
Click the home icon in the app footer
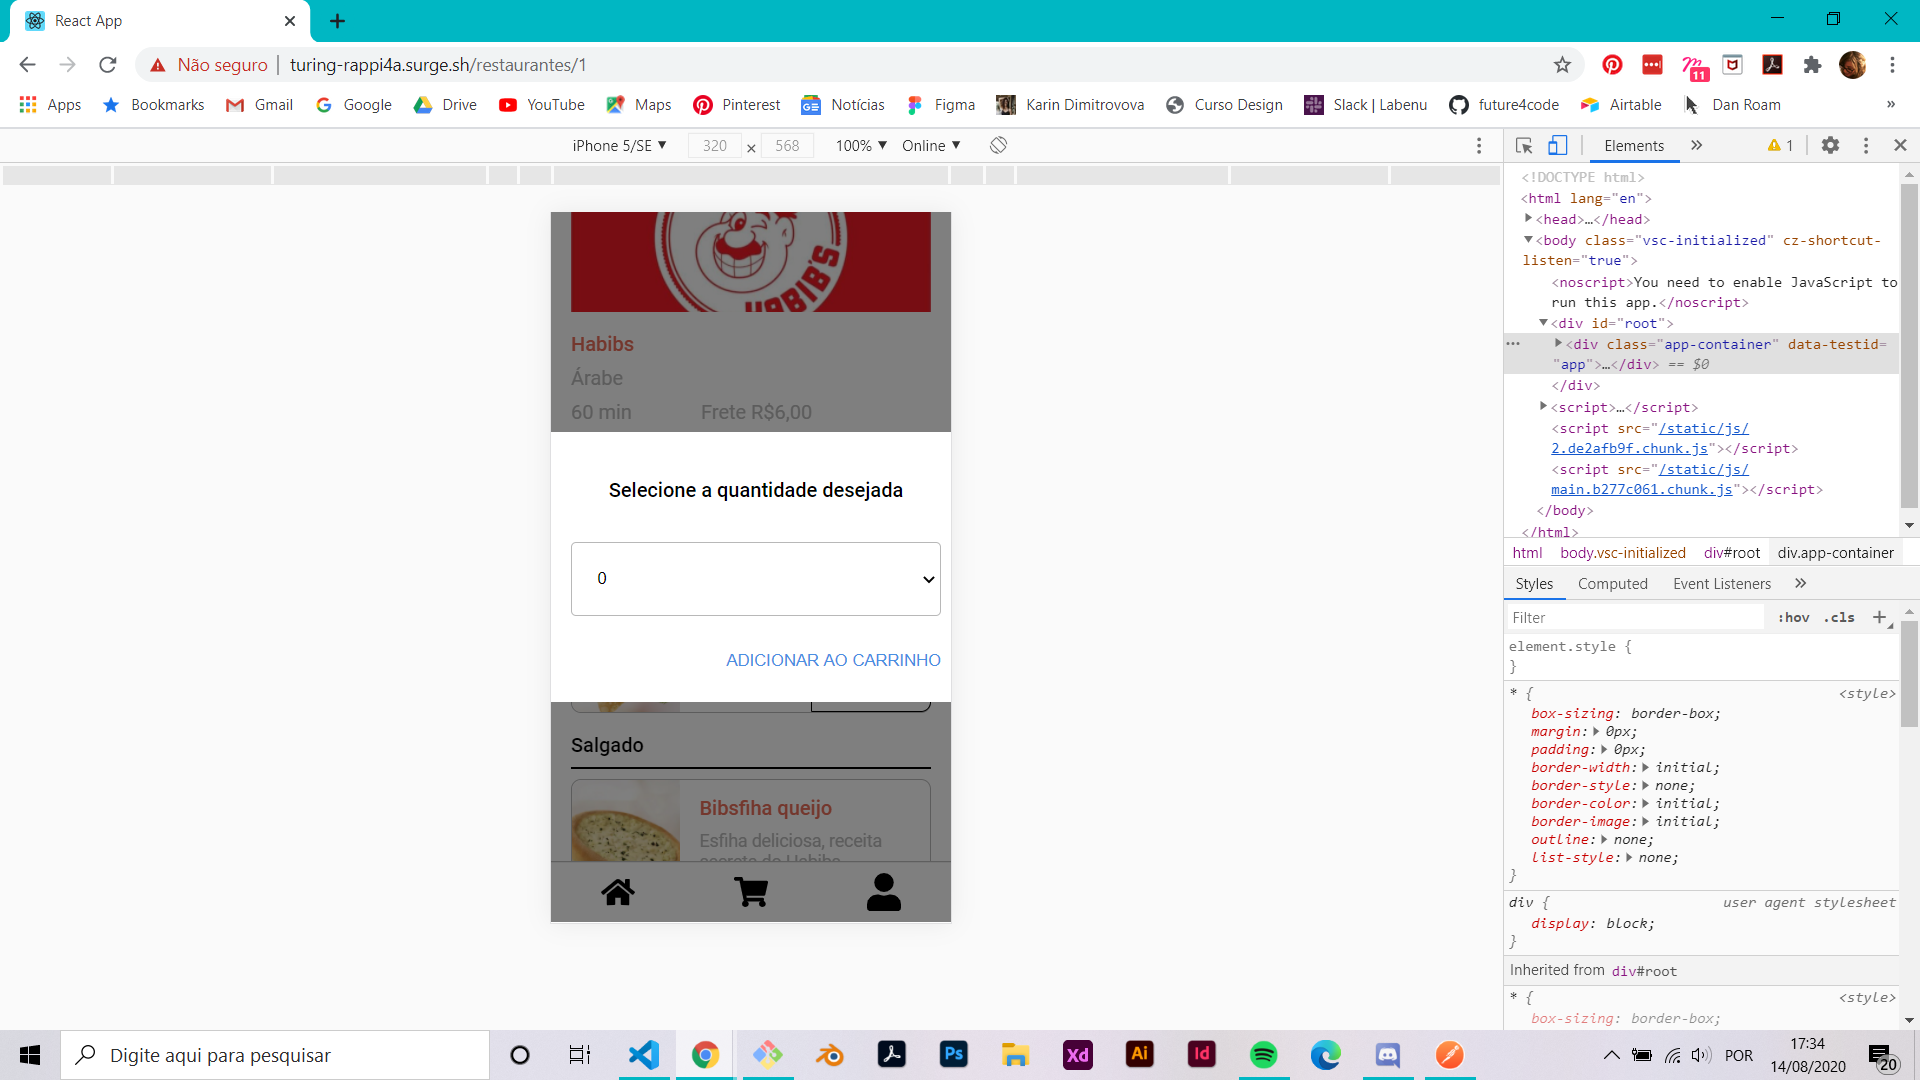(617, 892)
